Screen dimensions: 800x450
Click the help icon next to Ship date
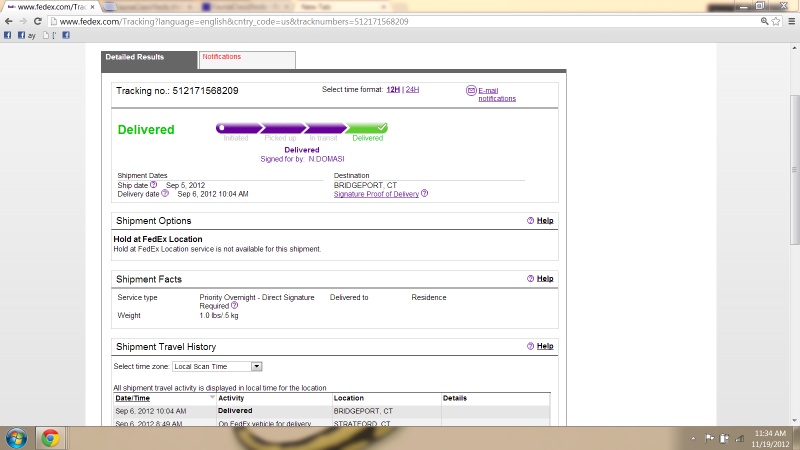click(x=154, y=185)
